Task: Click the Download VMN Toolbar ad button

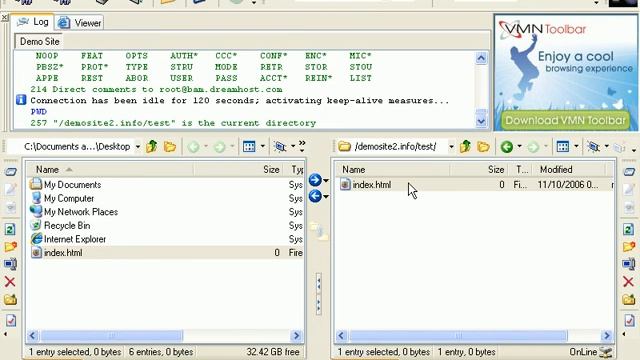Action: tap(565, 121)
